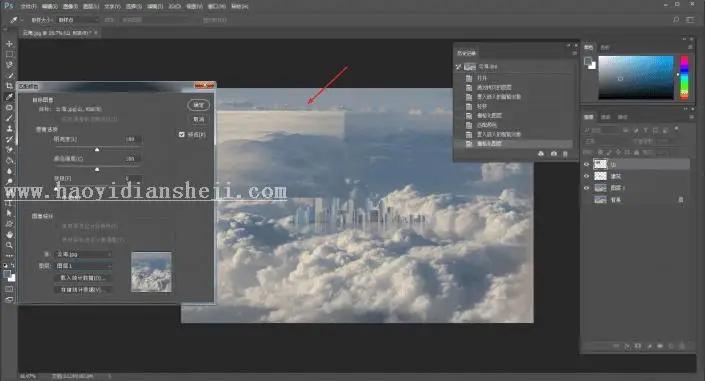The width and height of the screenshot is (705, 381).
Task: Select the Rectangular Marquee tool
Action: point(9,54)
